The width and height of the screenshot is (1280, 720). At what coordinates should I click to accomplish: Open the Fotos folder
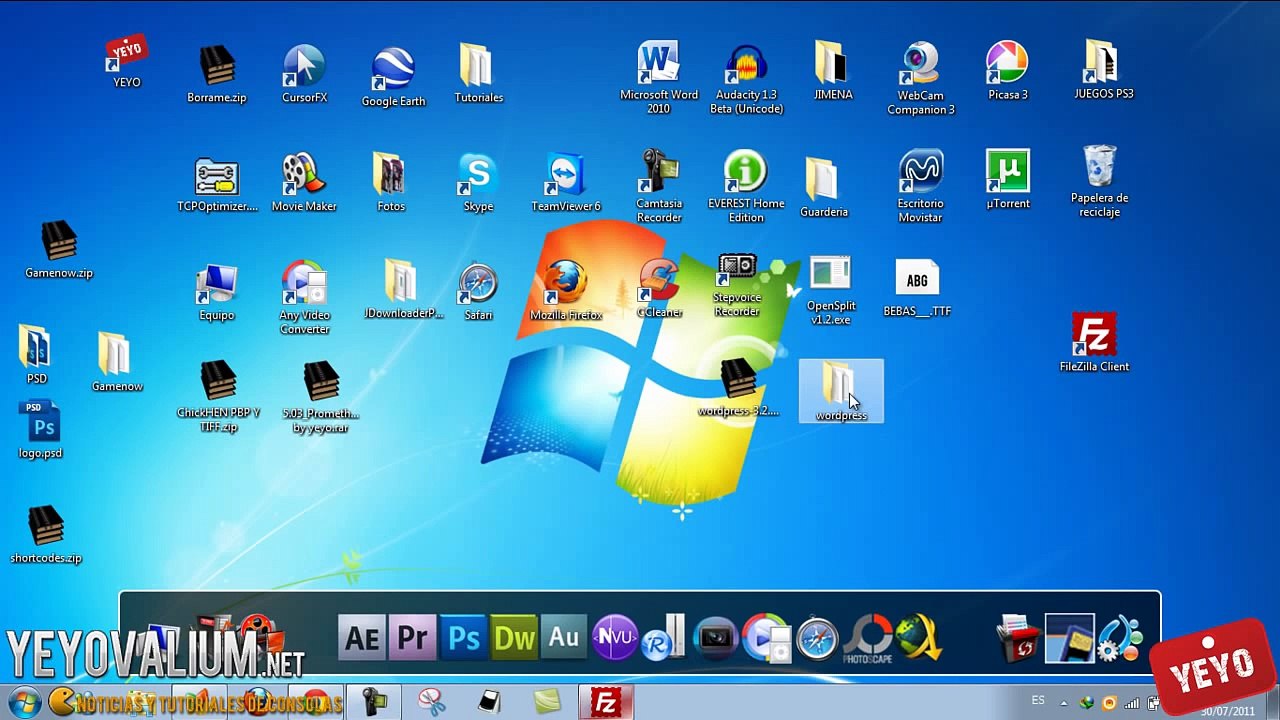point(391,182)
